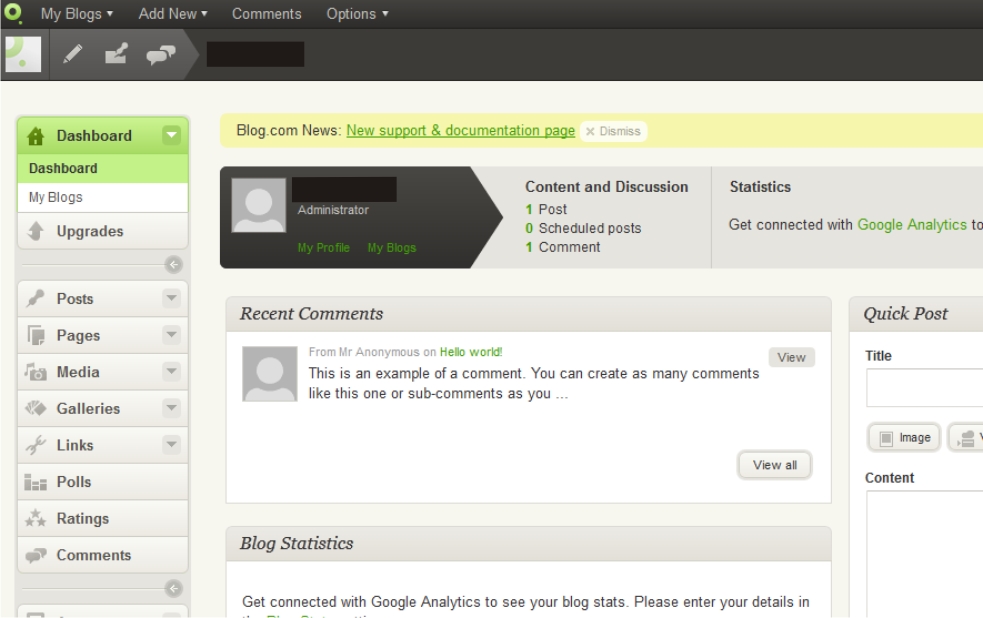
Task: Open the My Profile link
Action: tap(323, 248)
